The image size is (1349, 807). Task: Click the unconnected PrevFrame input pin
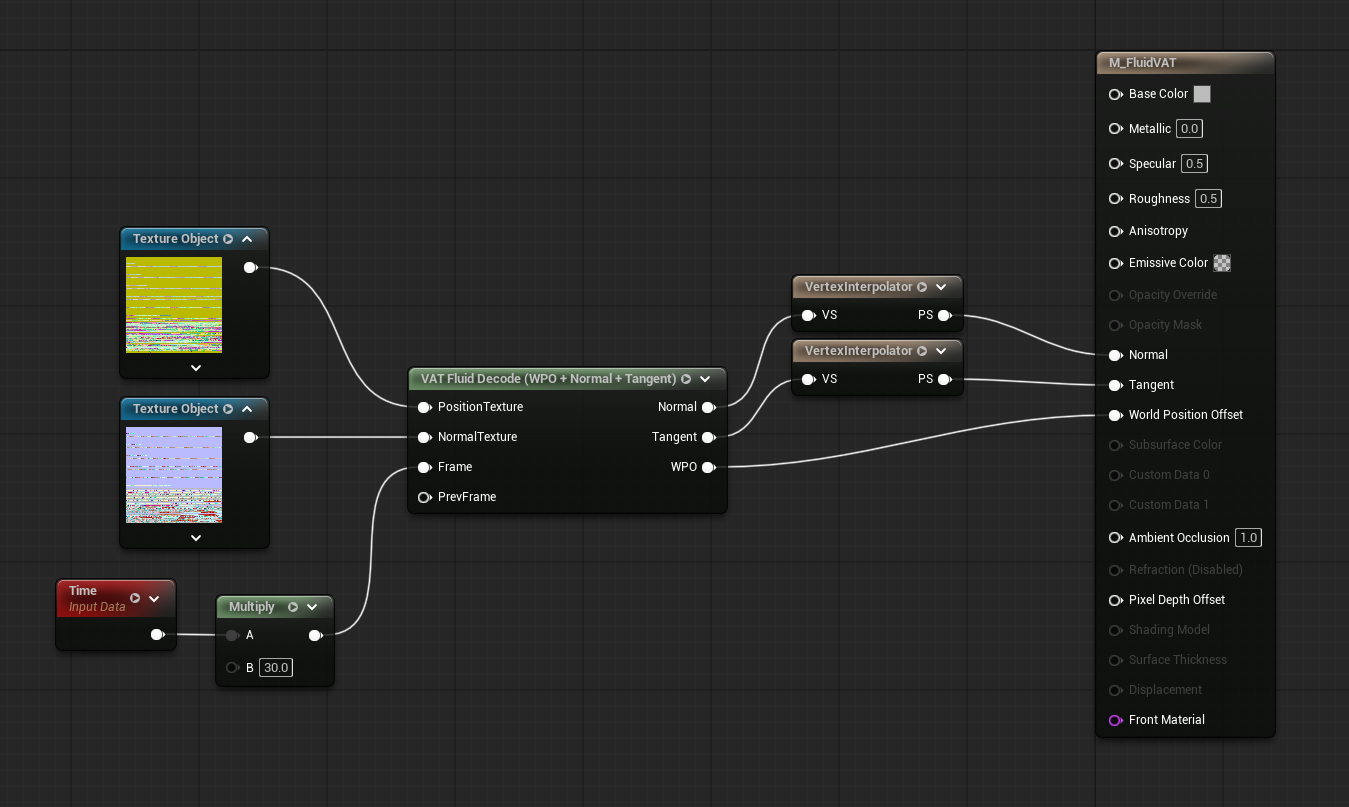pos(424,497)
